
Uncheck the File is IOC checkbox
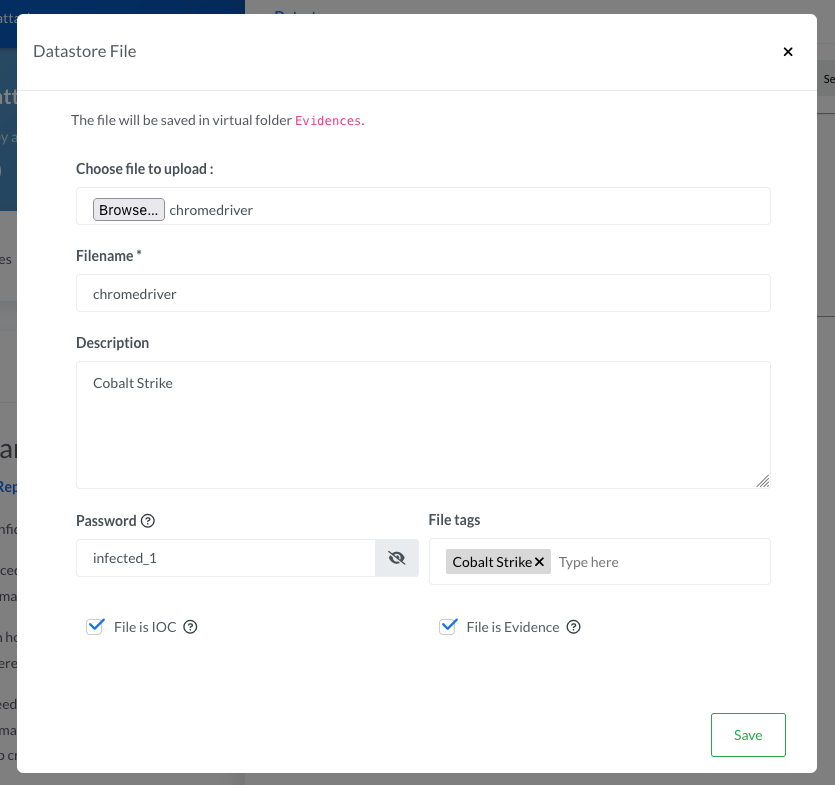click(x=96, y=627)
